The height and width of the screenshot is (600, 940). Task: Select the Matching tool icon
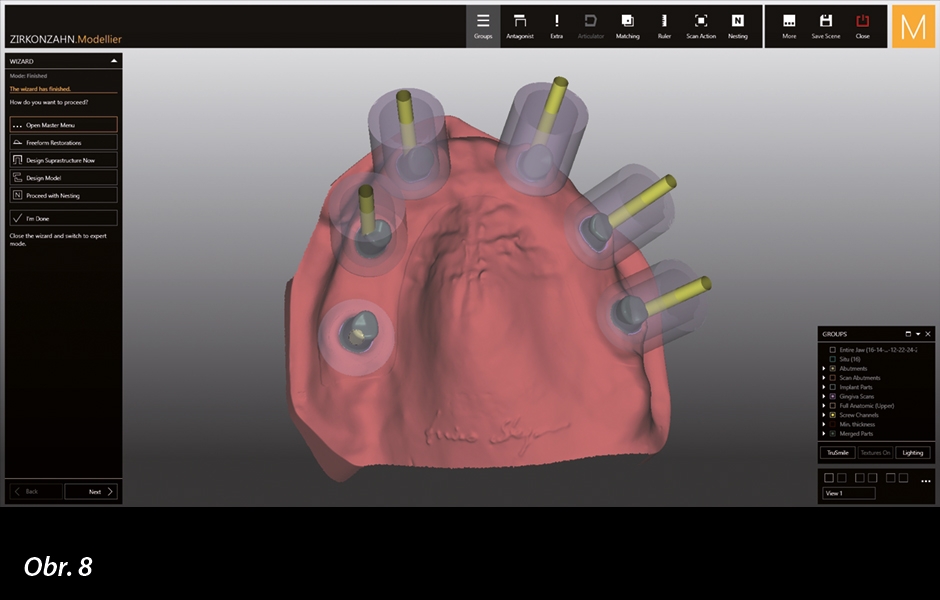point(627,26)
